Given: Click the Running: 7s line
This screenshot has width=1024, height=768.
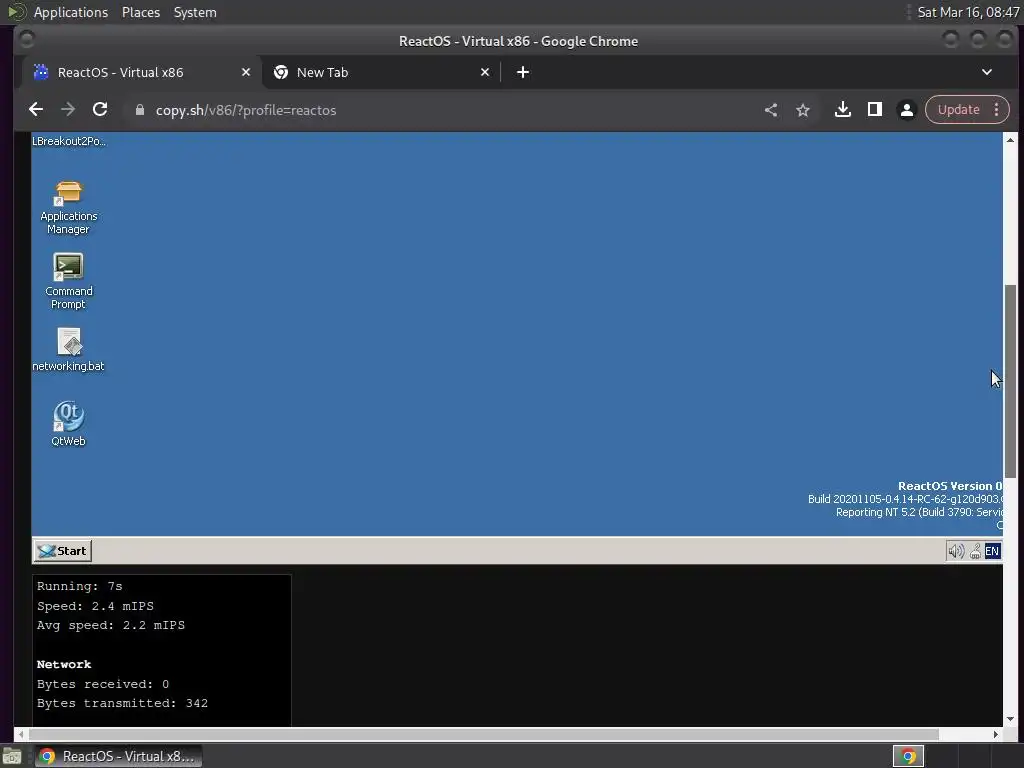Looking at the screenshot, I should [79, 586].
